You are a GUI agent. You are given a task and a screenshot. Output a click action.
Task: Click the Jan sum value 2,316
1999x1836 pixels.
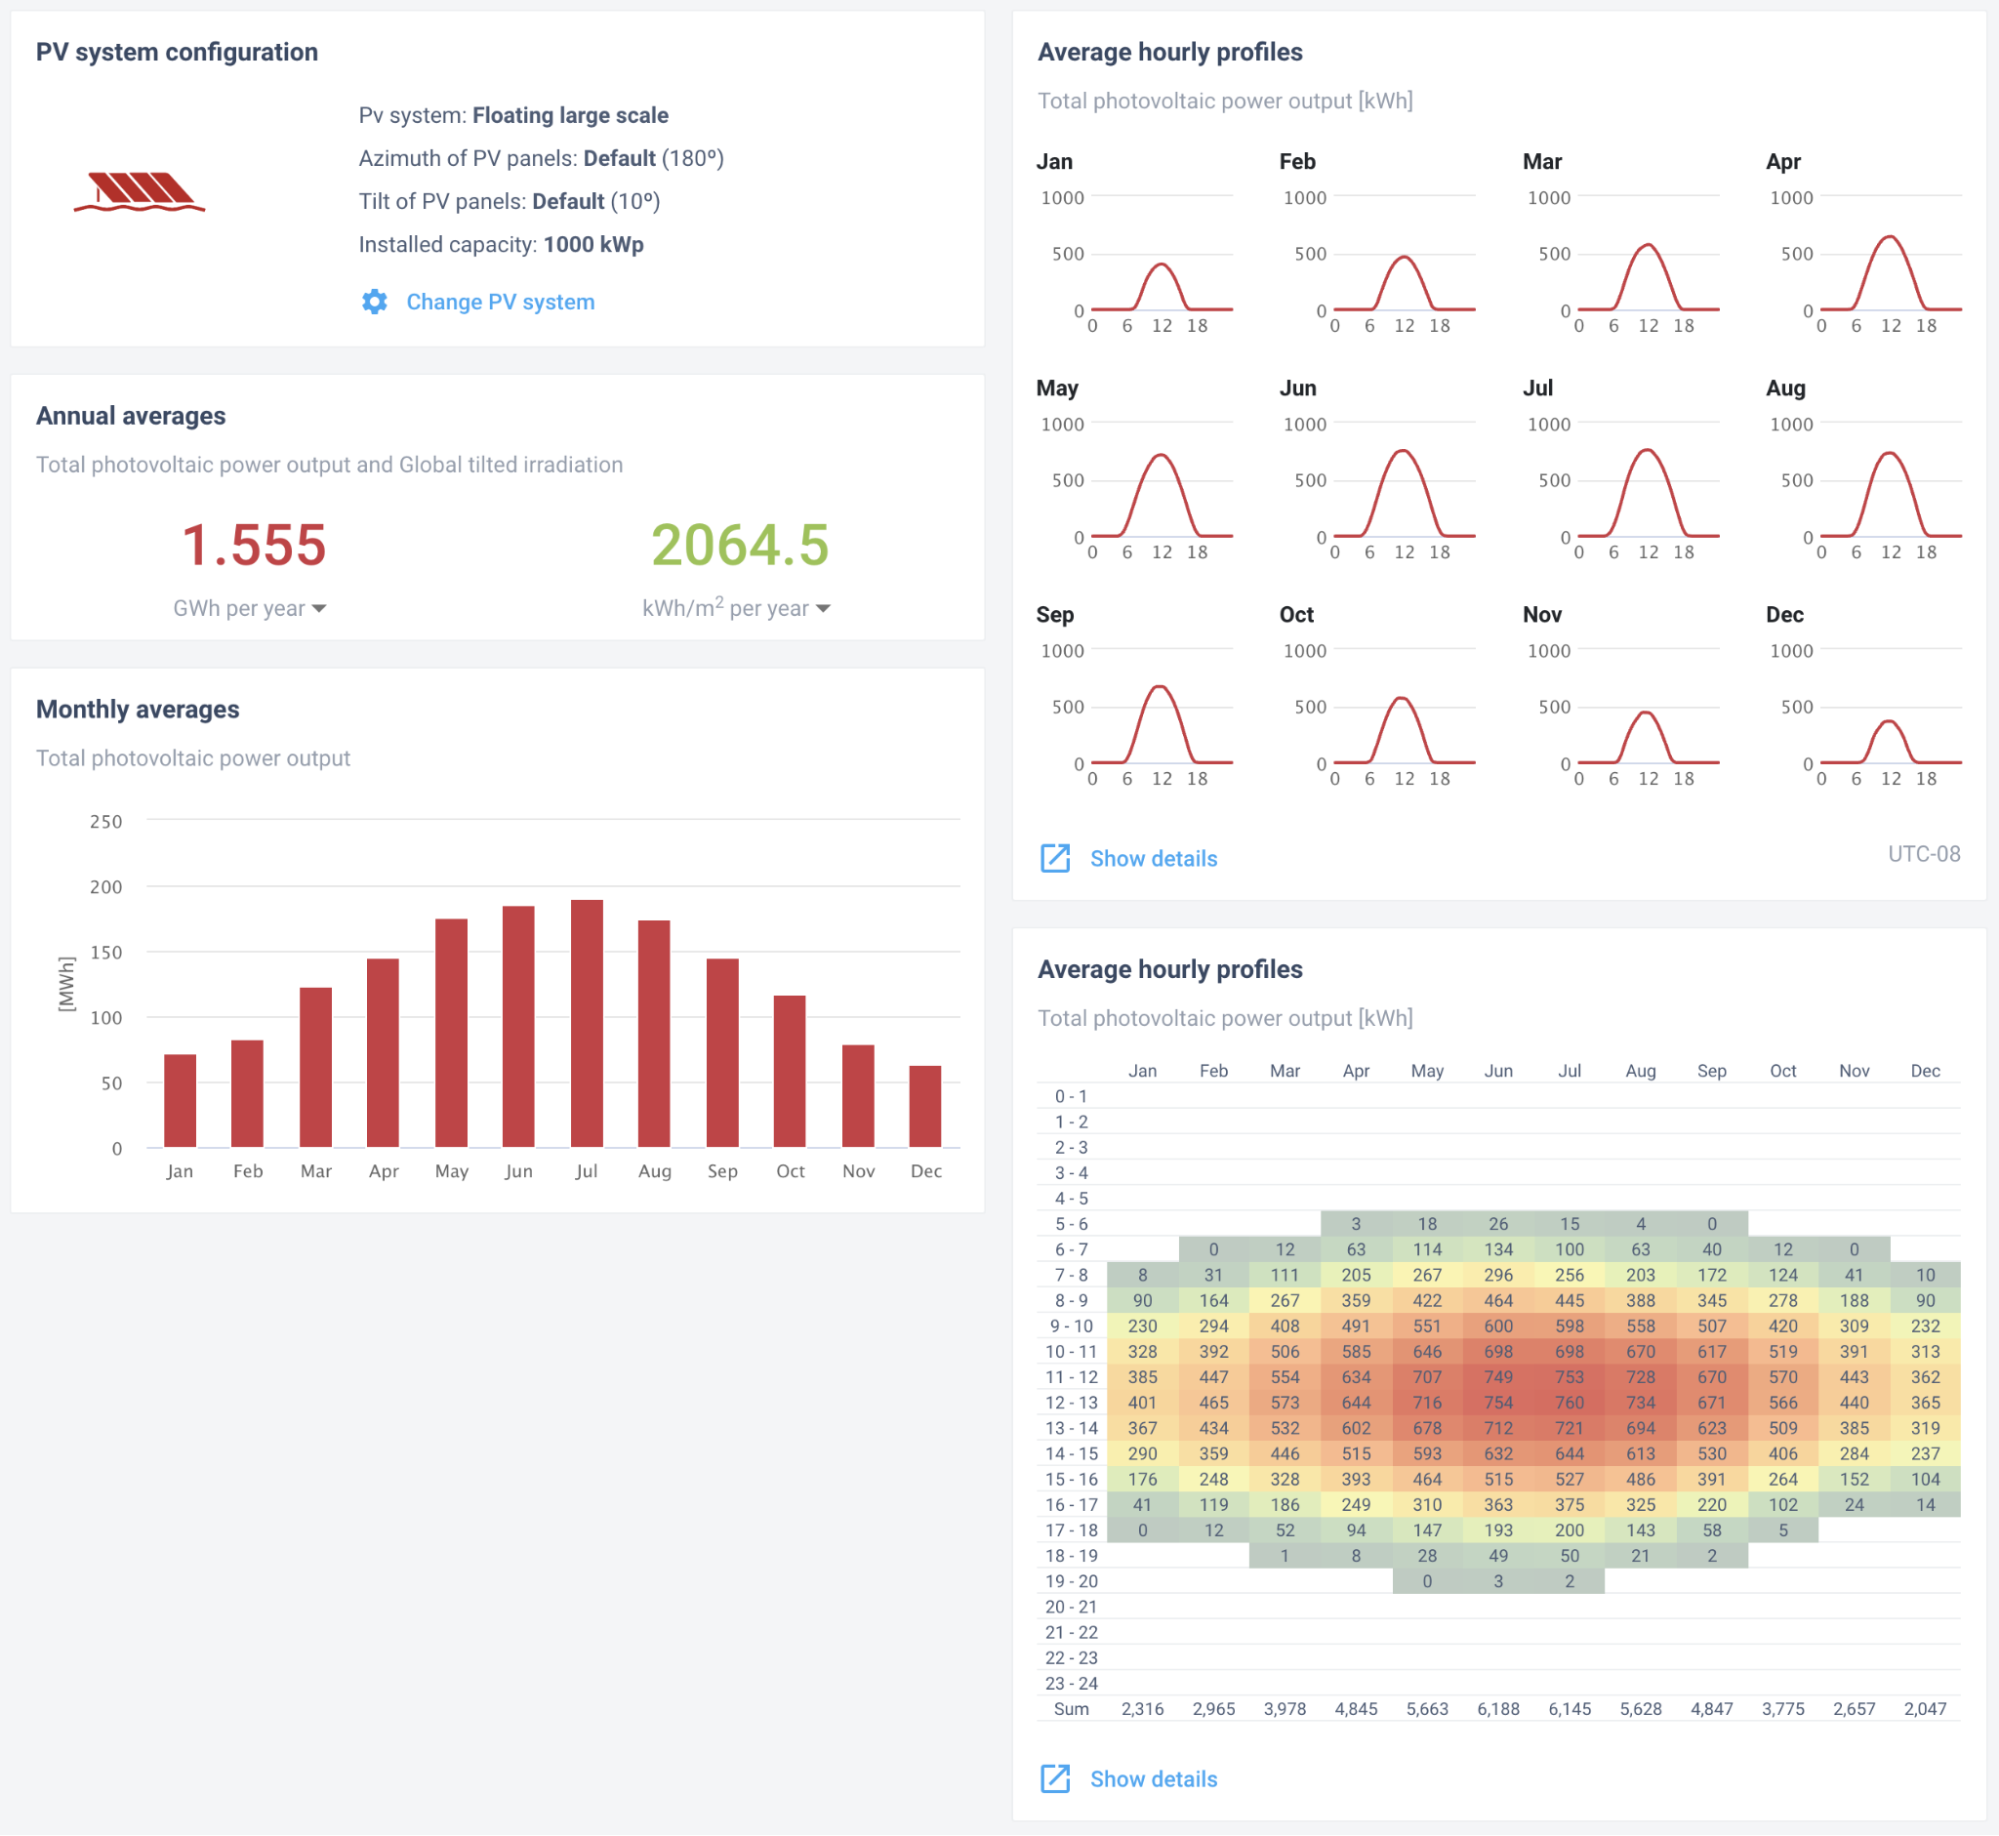tap(1142, 1709)
